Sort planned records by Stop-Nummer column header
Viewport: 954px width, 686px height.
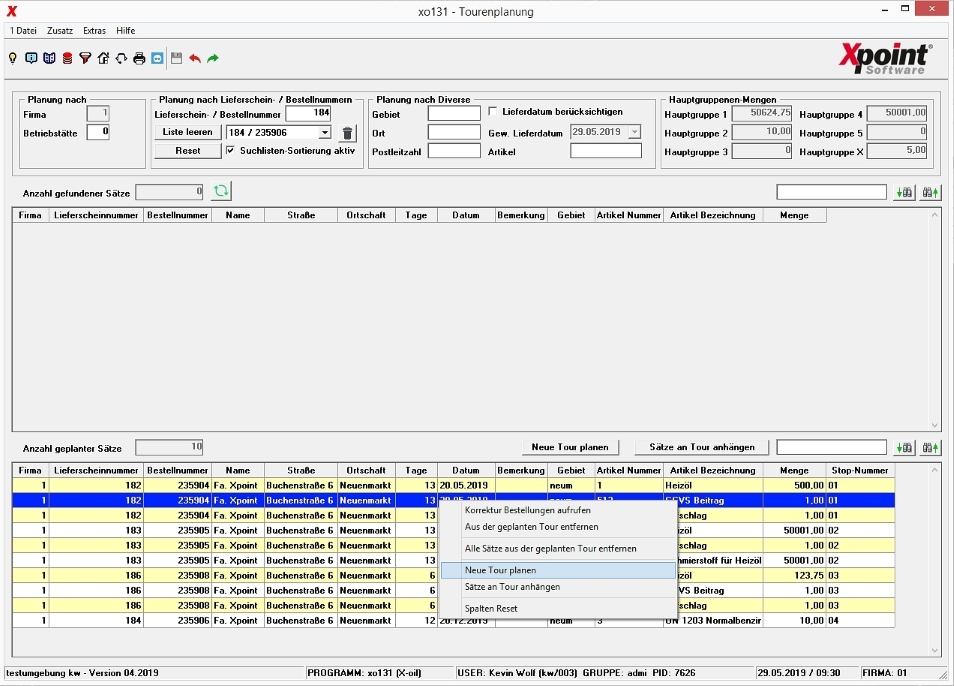point(860,471)
